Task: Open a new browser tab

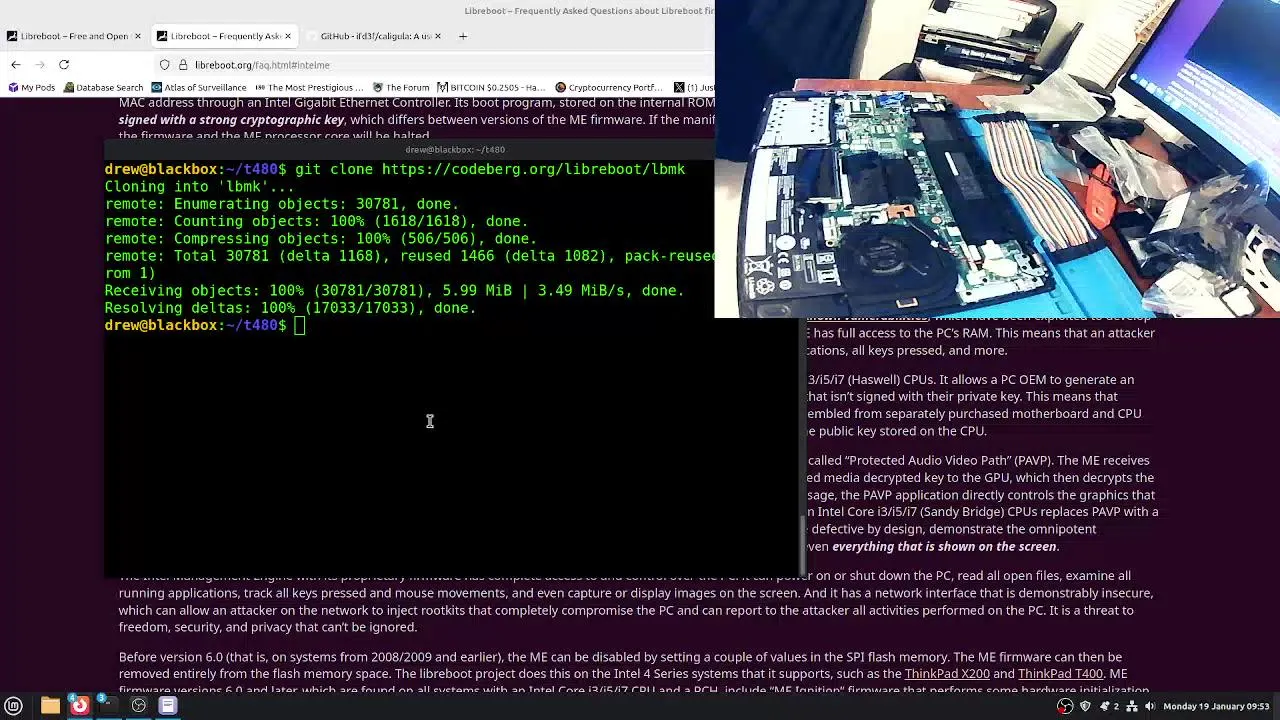Action: tap(462, 36)
